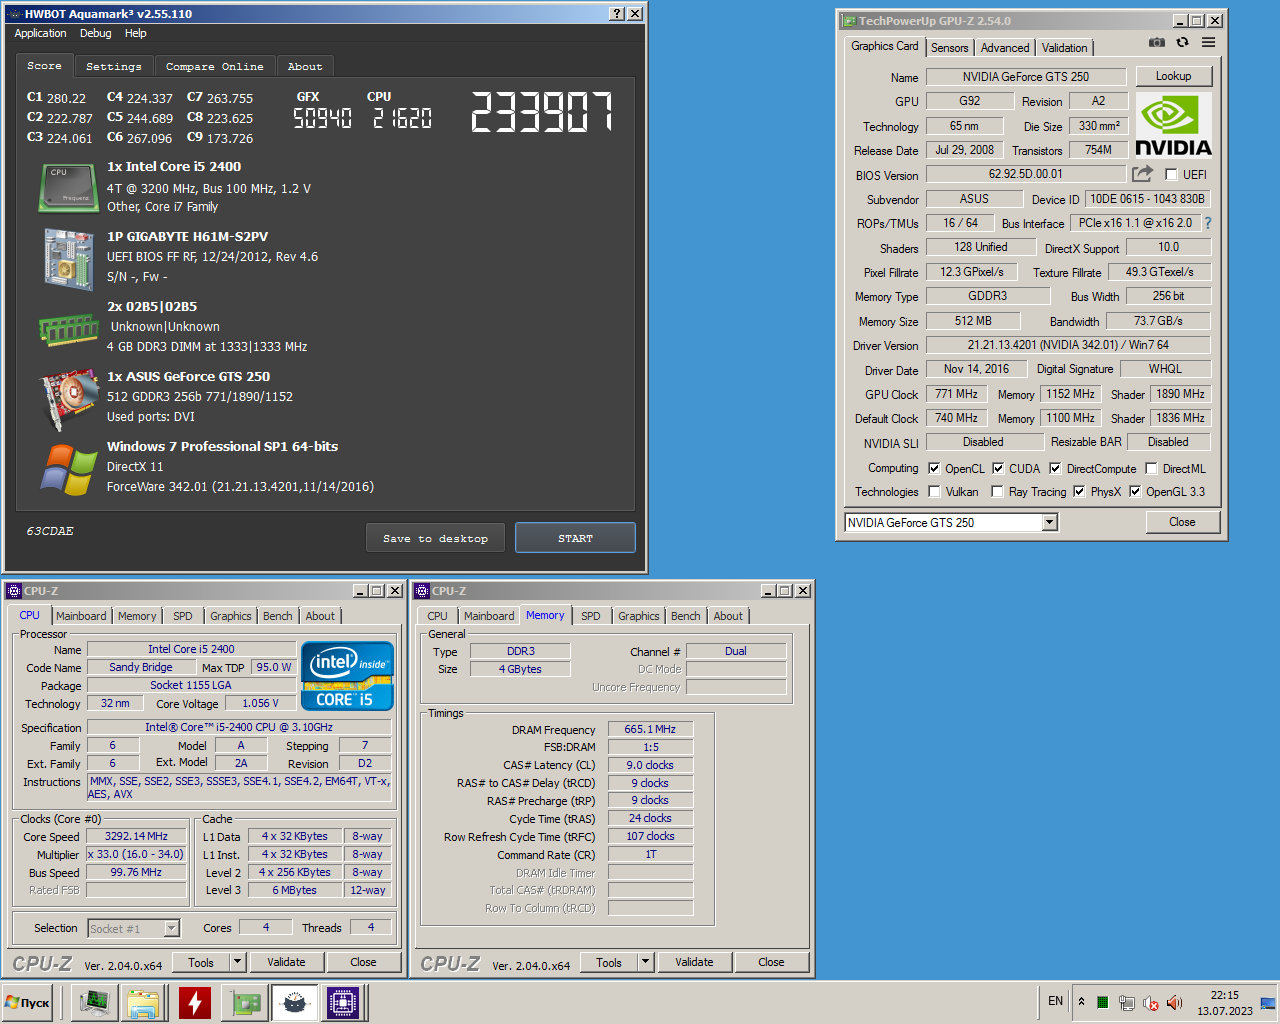Click the EN language indicator

pyautogui.click(x=1055, y=1001)
